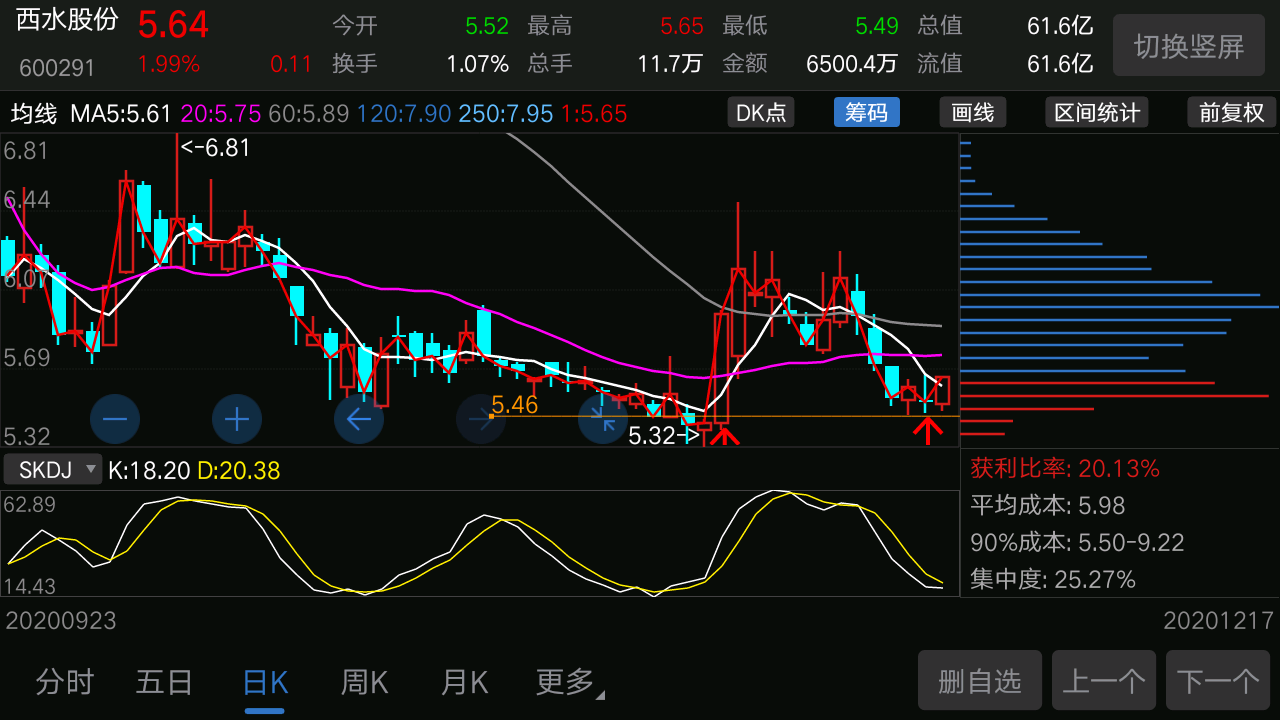Tap the current price 5.64
Viewport: 1280px width, 720px height.
(173, 25)
